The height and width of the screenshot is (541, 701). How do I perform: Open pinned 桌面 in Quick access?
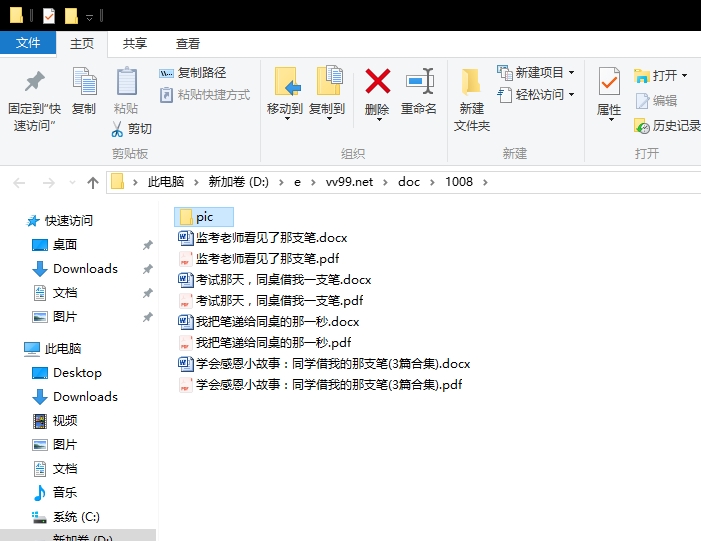coord(55,245)
